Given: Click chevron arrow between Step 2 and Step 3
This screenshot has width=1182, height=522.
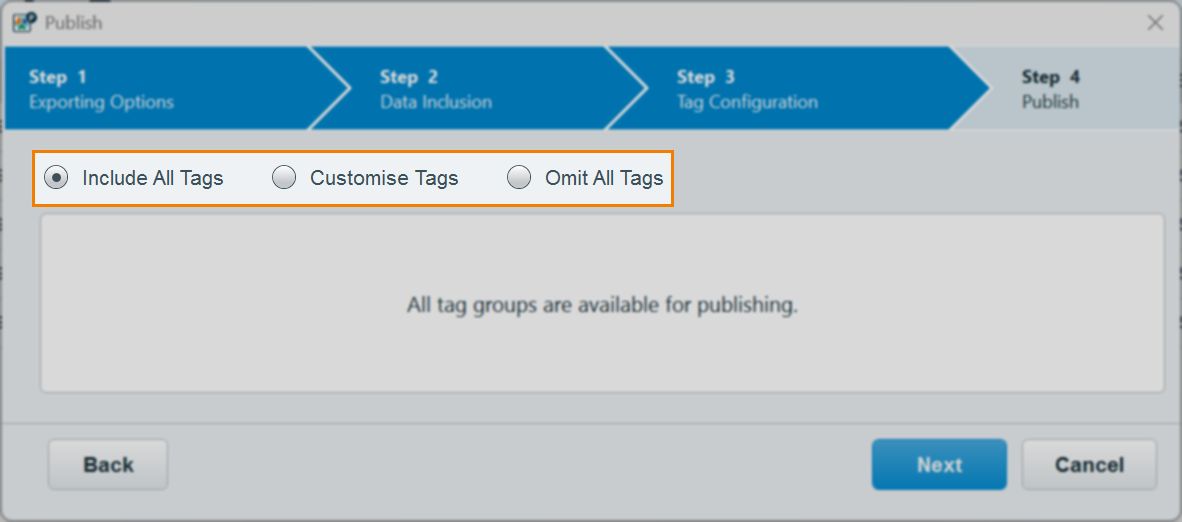Looking at the screenshot, I should (x=630, y=88).
